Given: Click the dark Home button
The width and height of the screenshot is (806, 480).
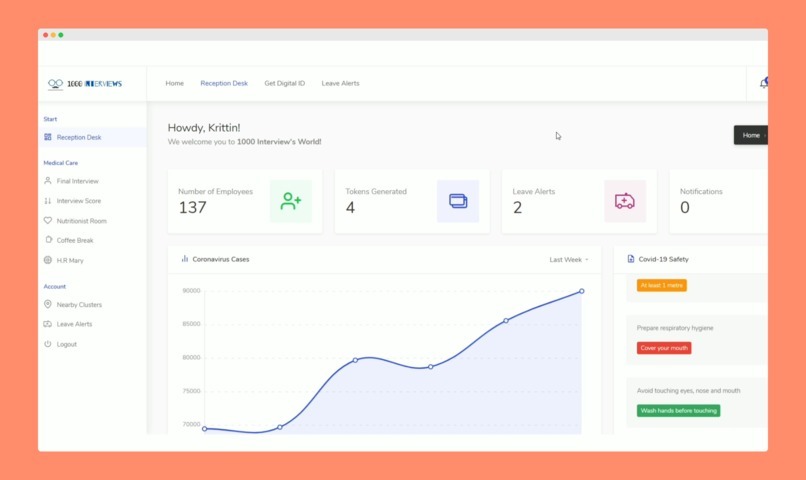Looking at the screenshot, I should [x=750, y=135].
